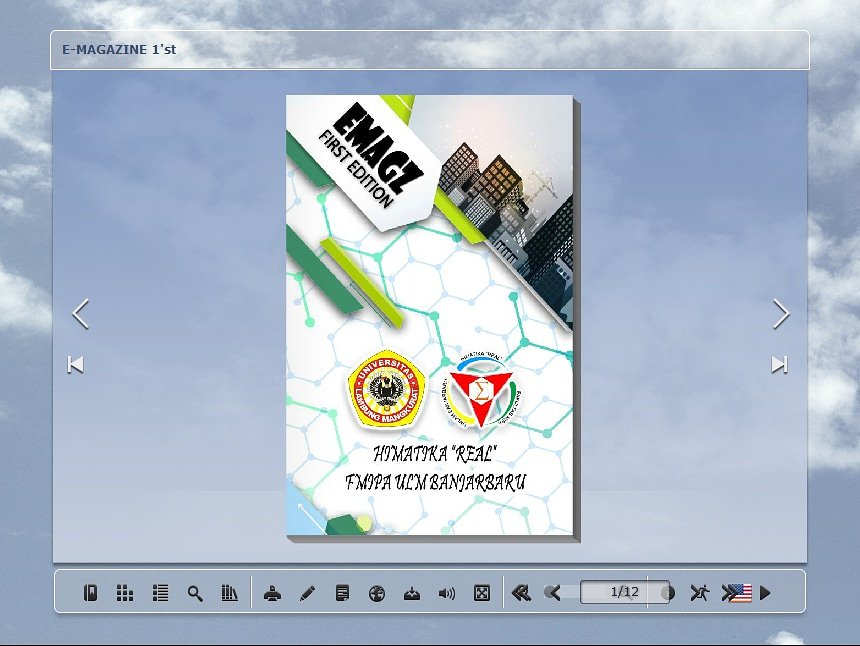Click the running figure exit icon
Image resolution: width=860 pixels, height=646 pixels.
click(700, 593)
